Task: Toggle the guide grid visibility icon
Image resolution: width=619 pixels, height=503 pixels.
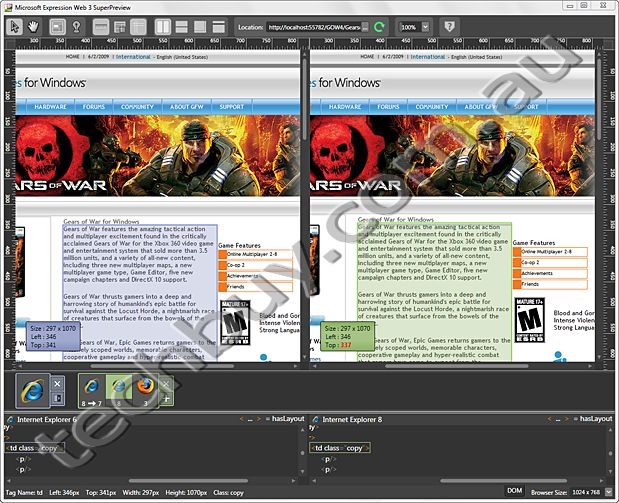Action: [120, 27]
